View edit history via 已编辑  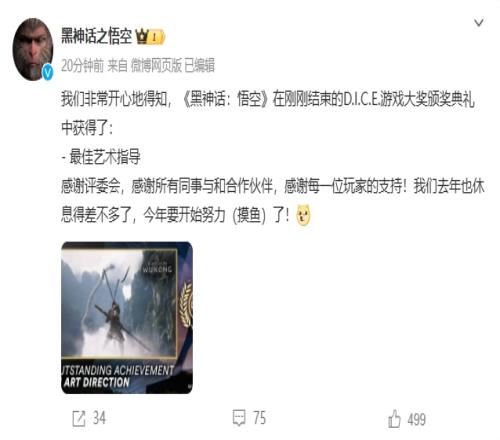tap(199, 65)
